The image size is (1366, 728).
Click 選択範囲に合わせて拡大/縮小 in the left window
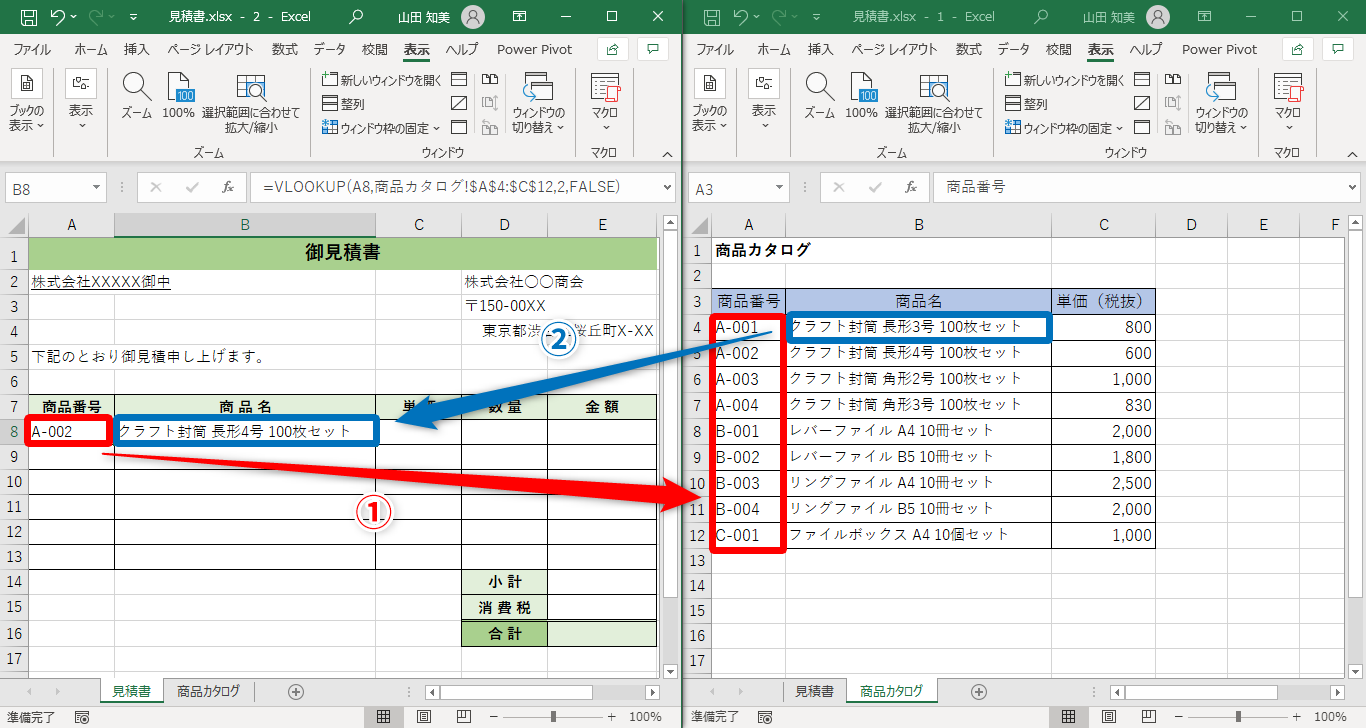pyautogui.click(x=251, y=104)
